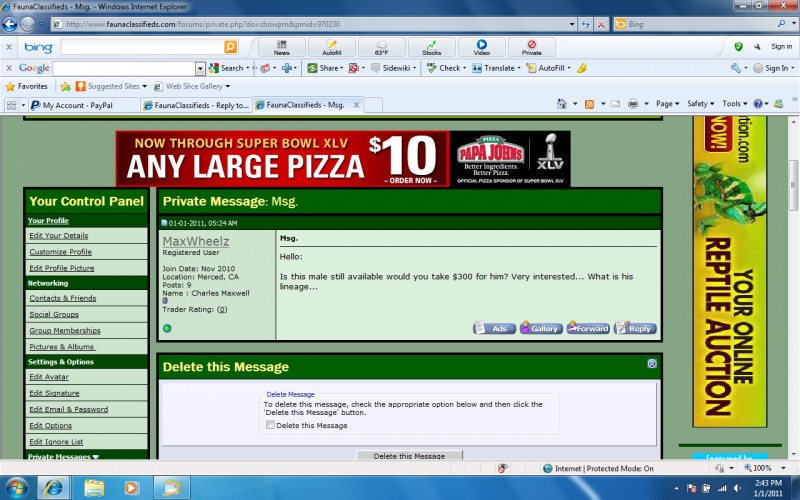Open the Safety menu dropdown
Viewport: 800px width, 500px height.
pos(699,104)
